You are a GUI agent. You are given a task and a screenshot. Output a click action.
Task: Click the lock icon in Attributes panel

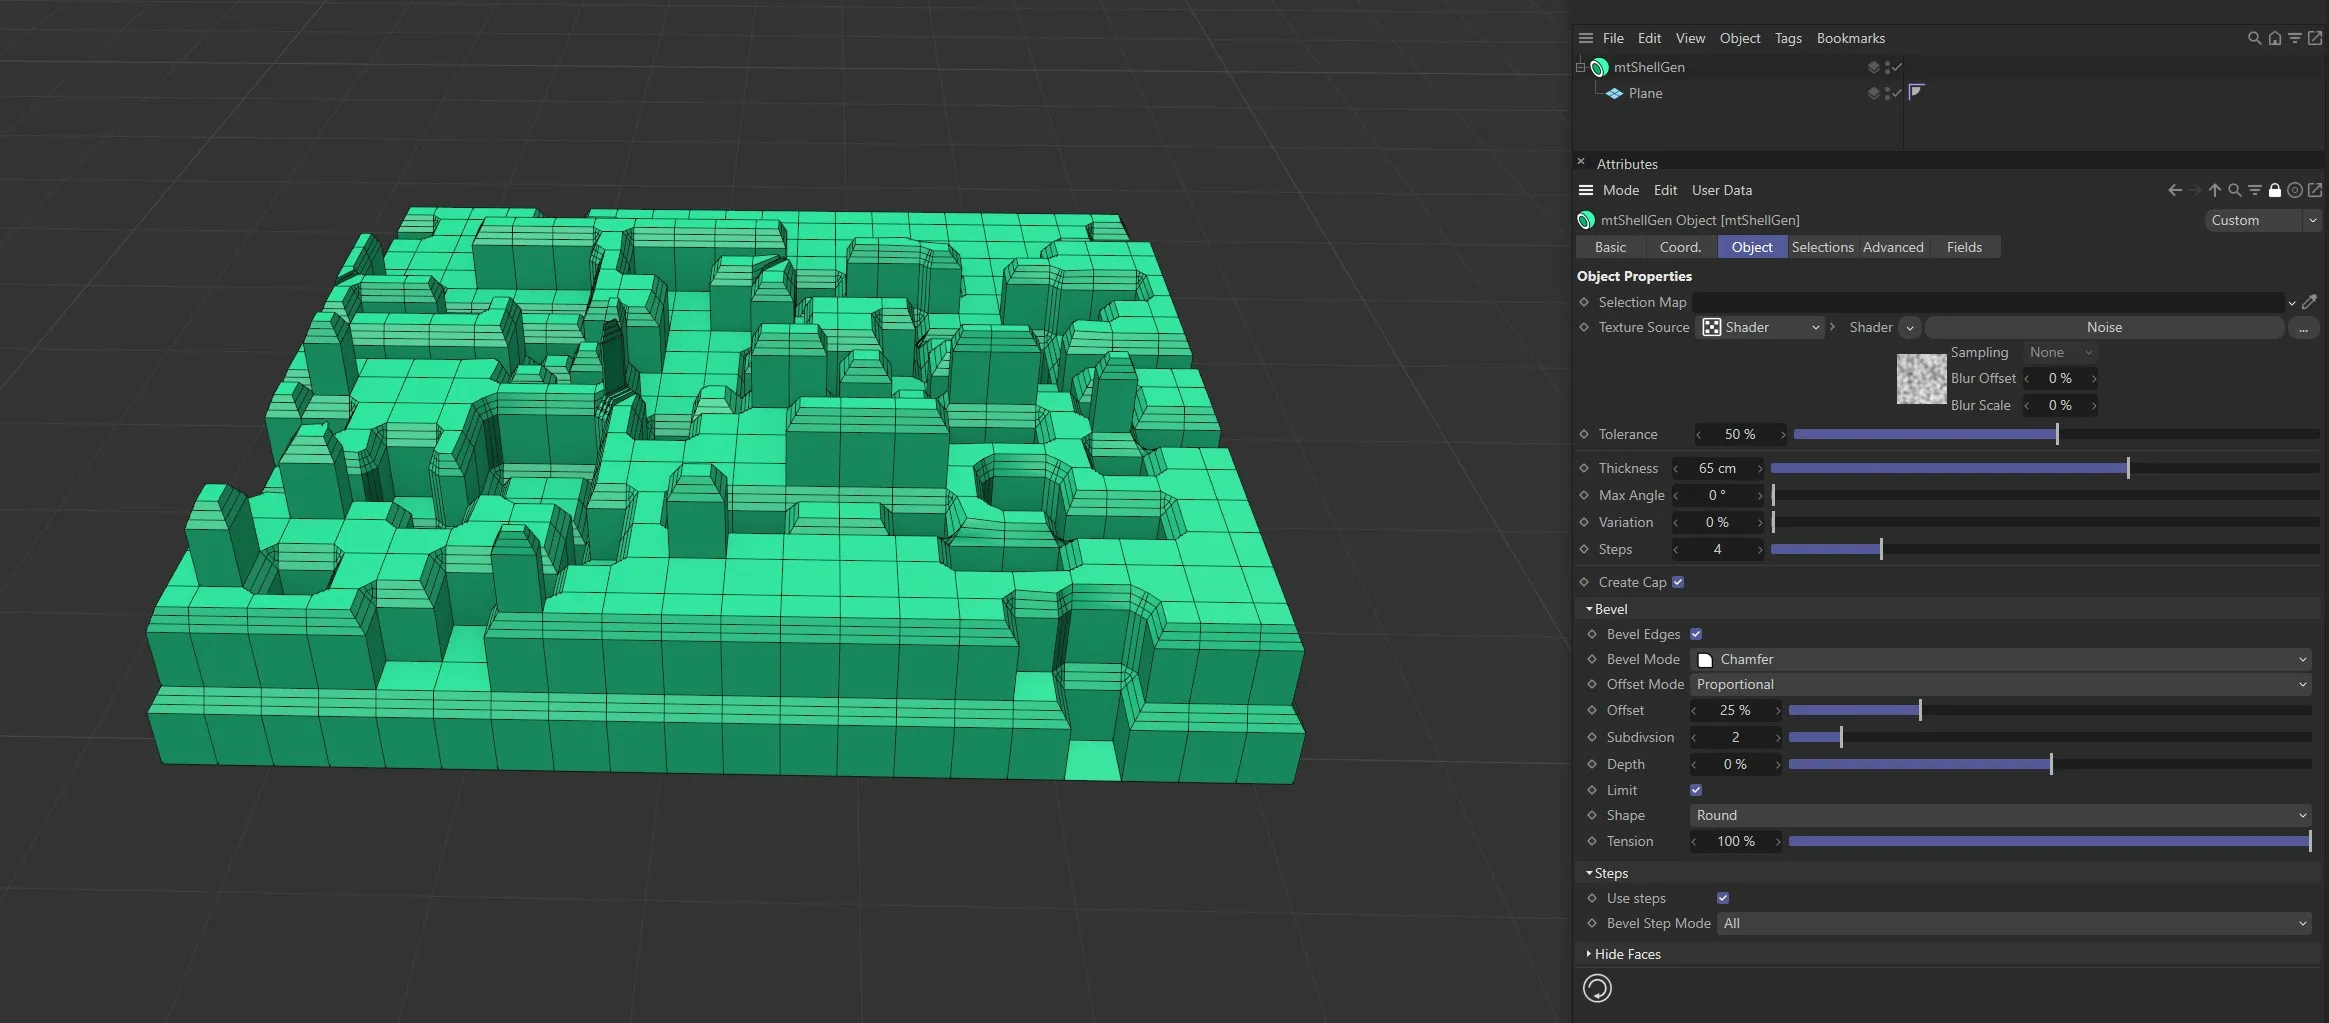click(x=2275, y=190)
